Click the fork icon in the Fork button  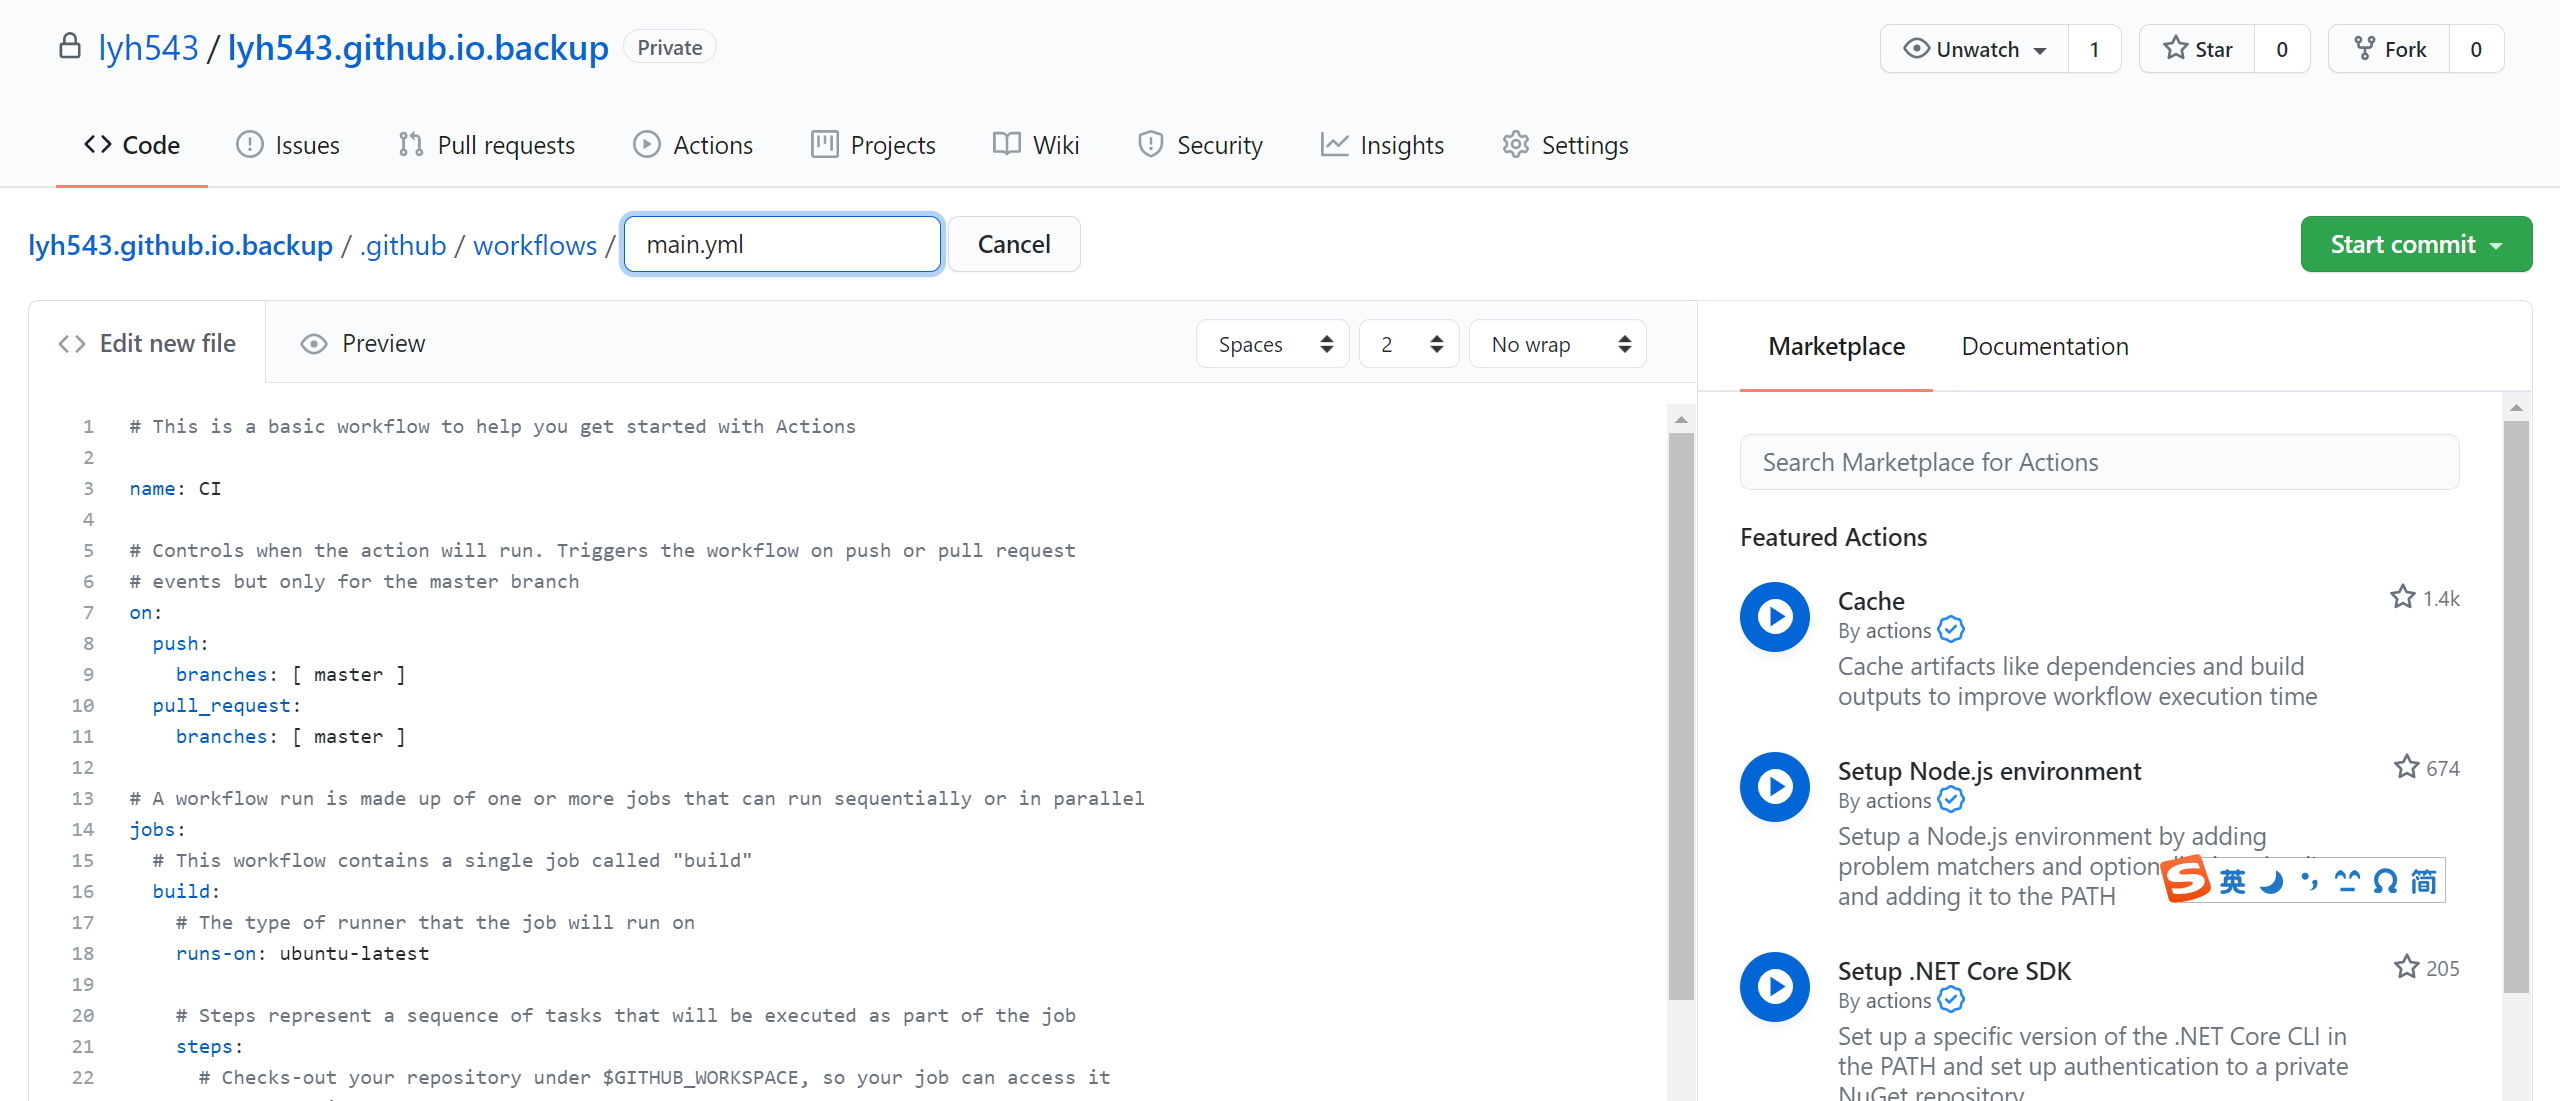2365,48
